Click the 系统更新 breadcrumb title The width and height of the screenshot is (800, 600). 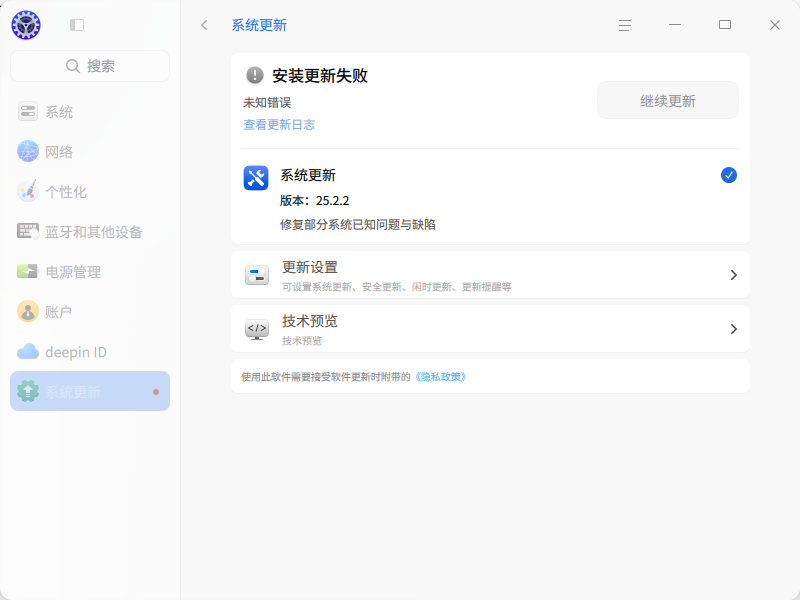point(259,25)
